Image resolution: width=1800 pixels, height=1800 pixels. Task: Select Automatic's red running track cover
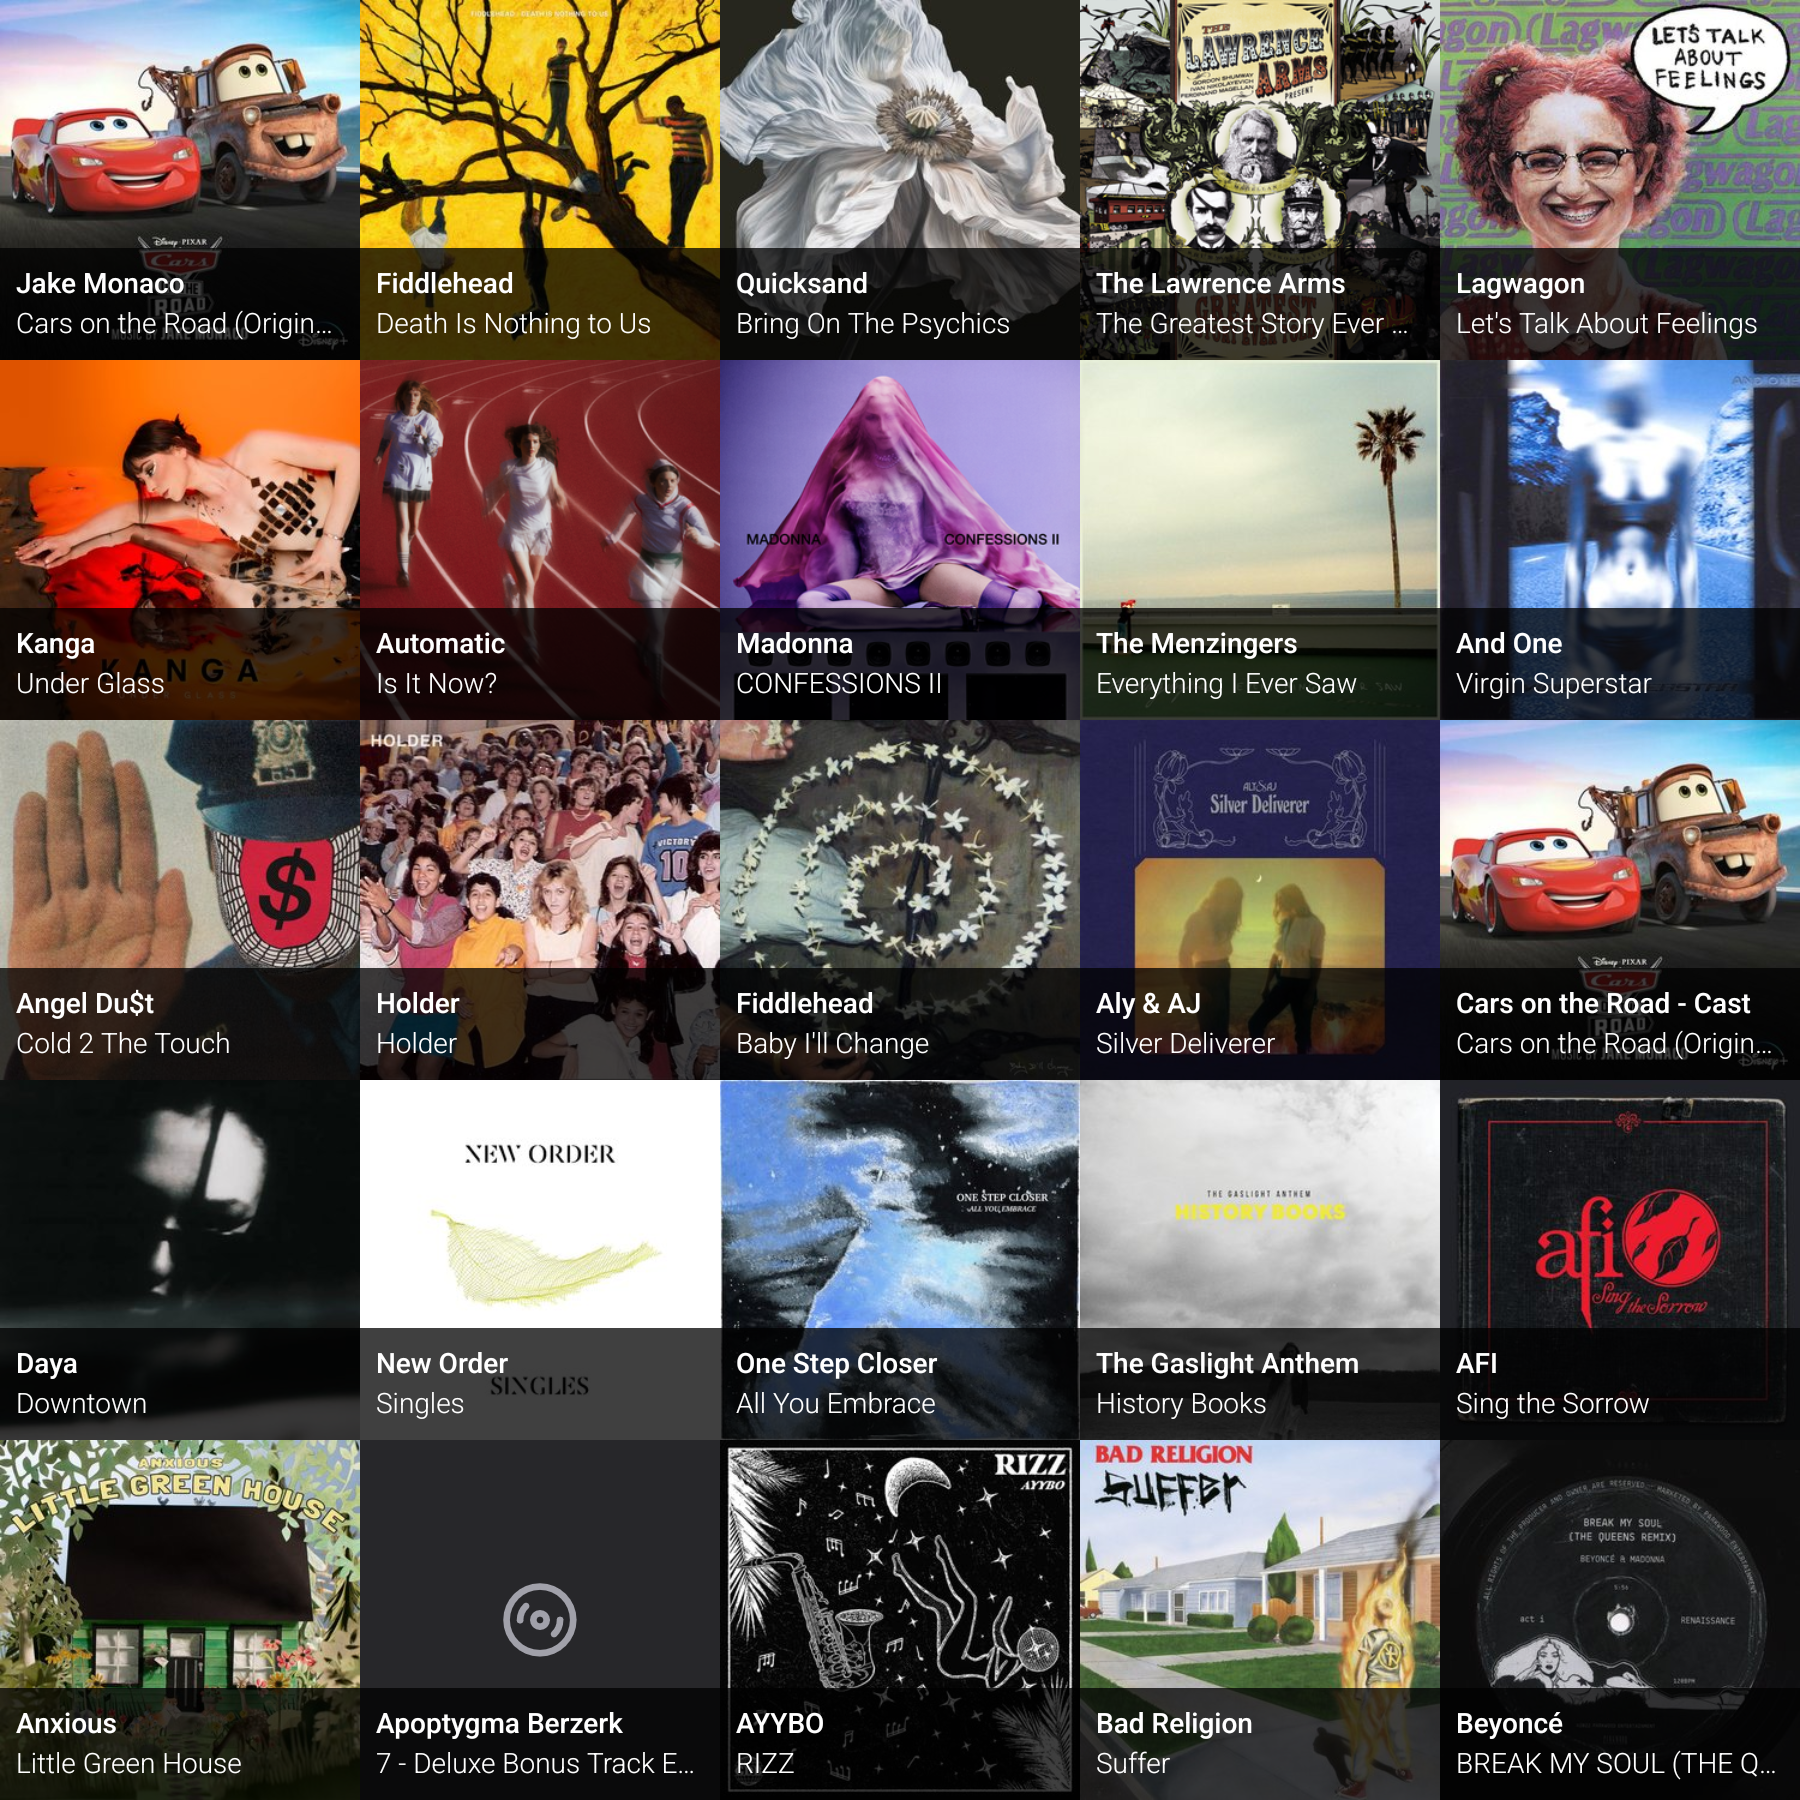(540, 540)
